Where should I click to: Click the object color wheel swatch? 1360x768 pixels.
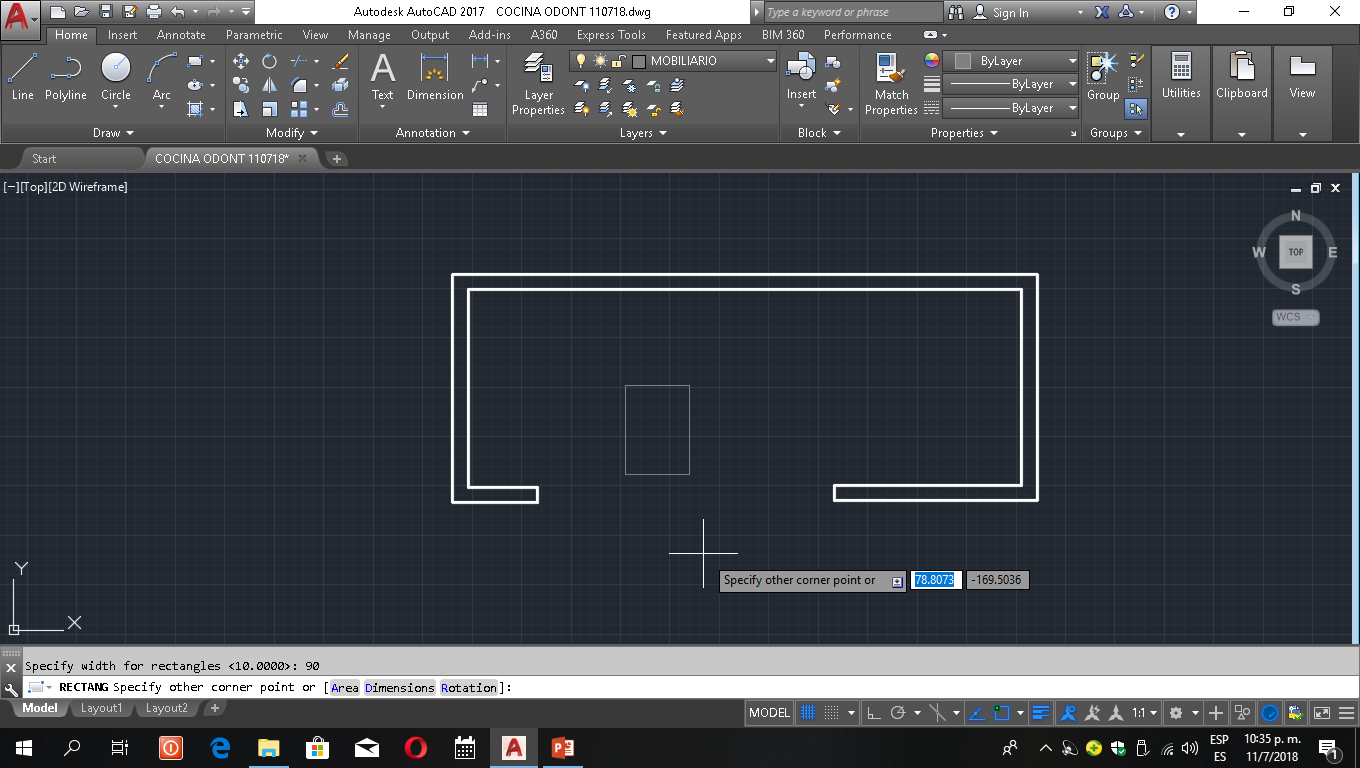pos(931,60)
